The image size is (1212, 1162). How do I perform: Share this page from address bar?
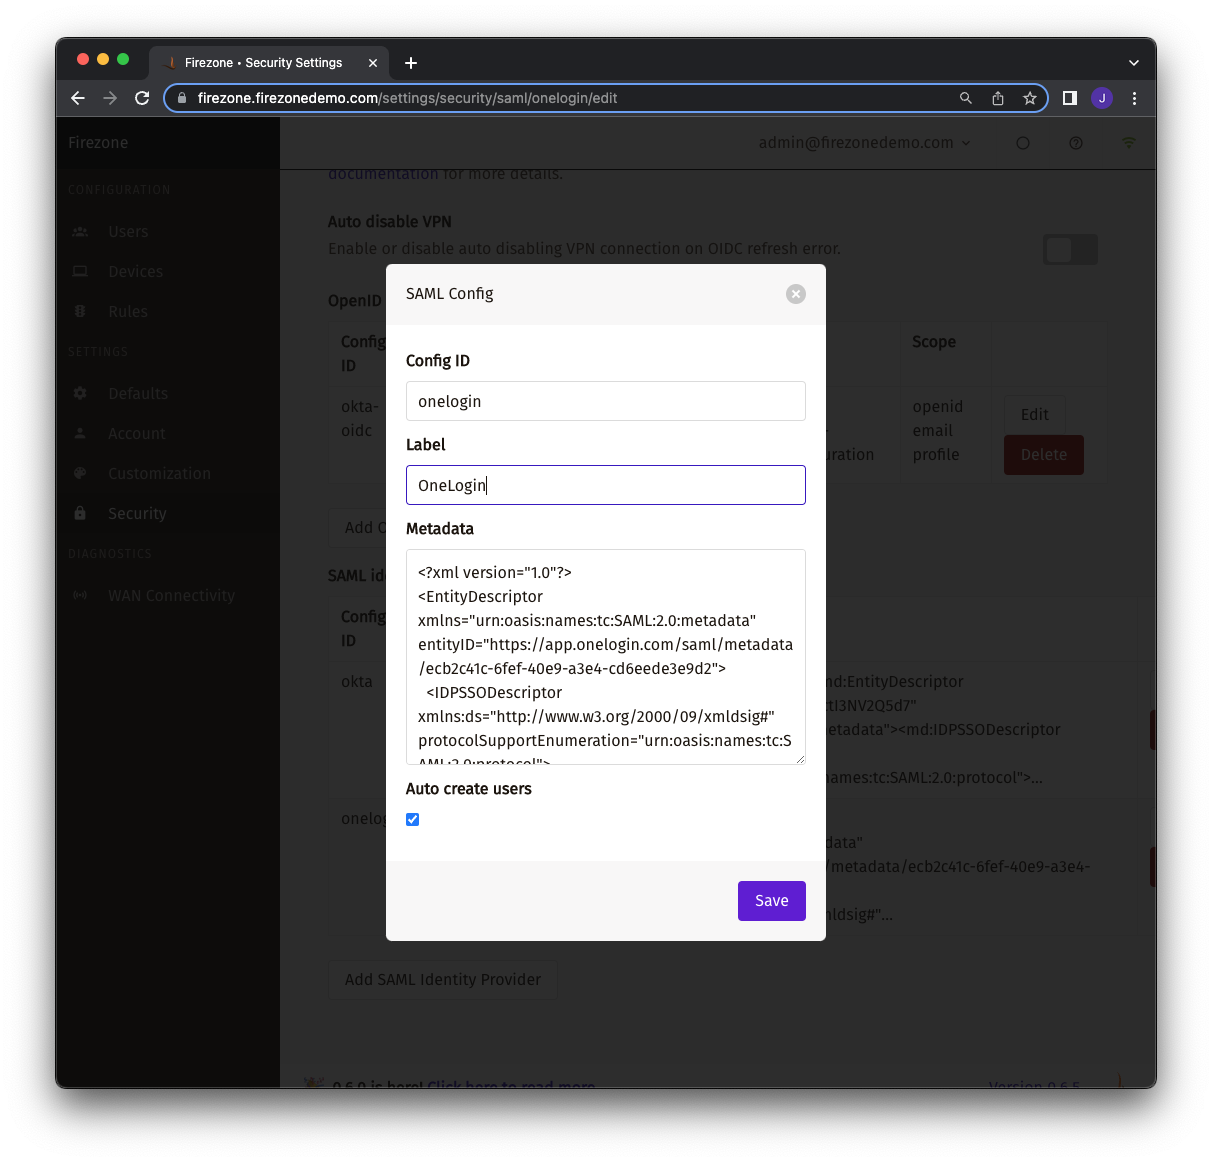click(997, 98)
